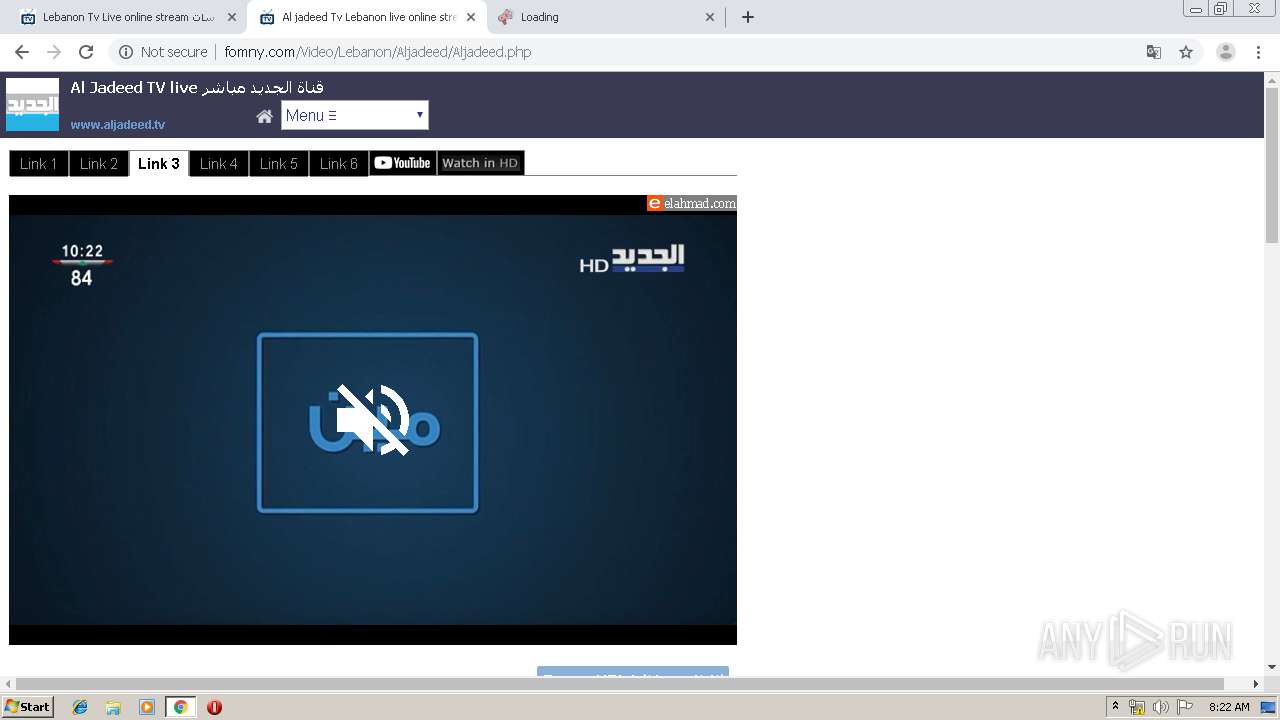Open the Not secure site info icon
The image size is (1280, 720).
[x=126, y=52]
